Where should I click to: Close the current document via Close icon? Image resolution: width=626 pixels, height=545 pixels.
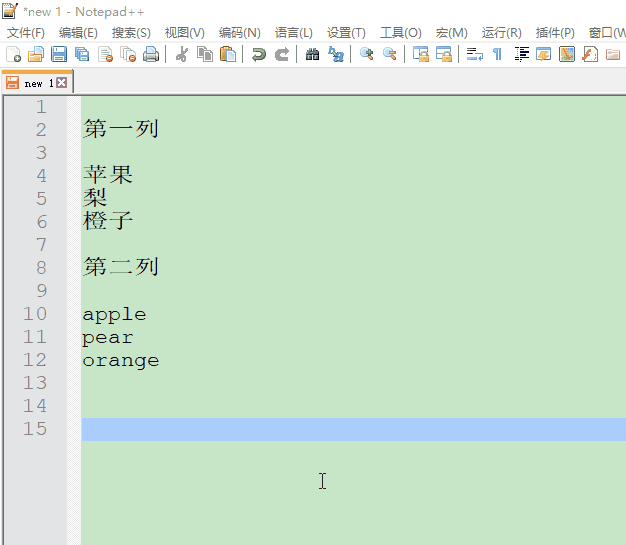[105, 54]
